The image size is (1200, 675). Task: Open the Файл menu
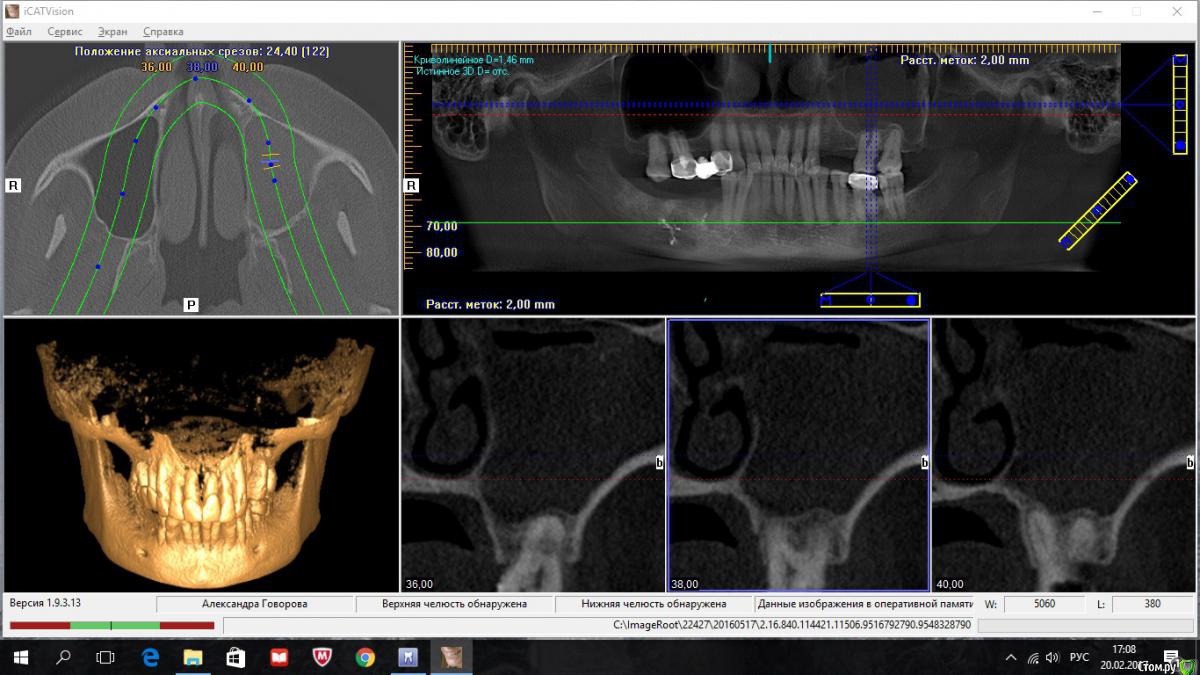[x=19, y=31]
